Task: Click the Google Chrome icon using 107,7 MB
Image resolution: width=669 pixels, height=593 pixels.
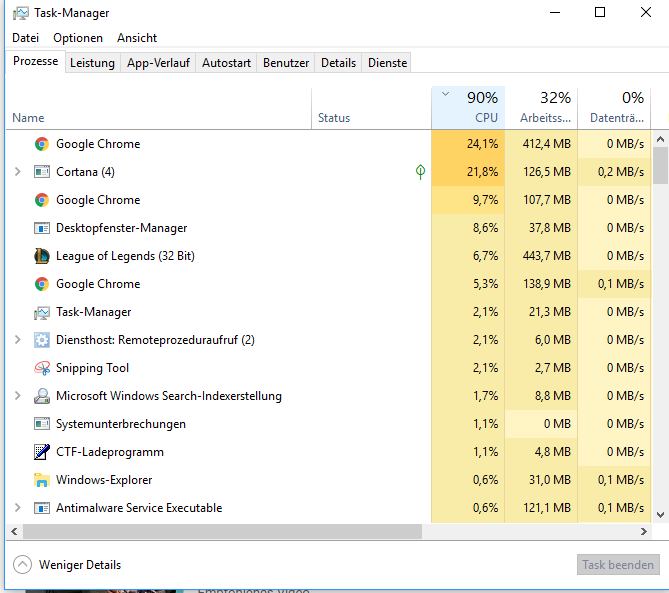Action: tap(42, 200)
